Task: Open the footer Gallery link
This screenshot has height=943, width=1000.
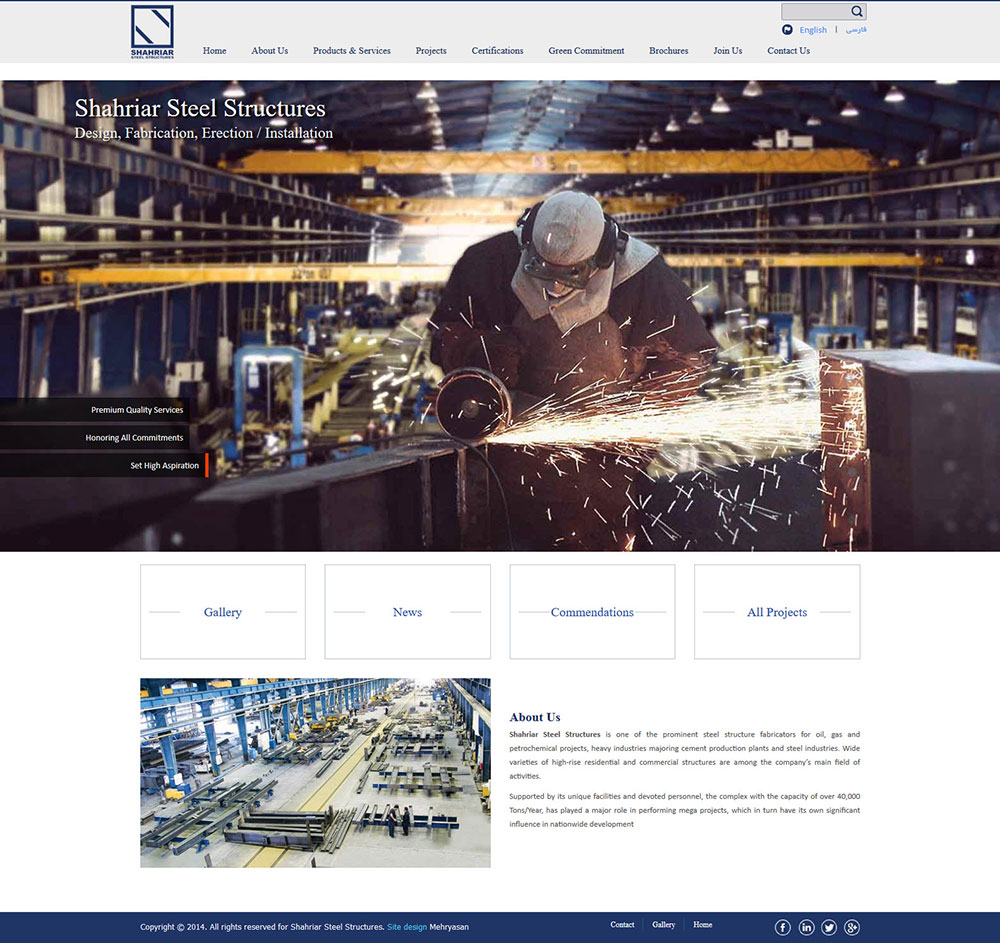Action: 663,925
